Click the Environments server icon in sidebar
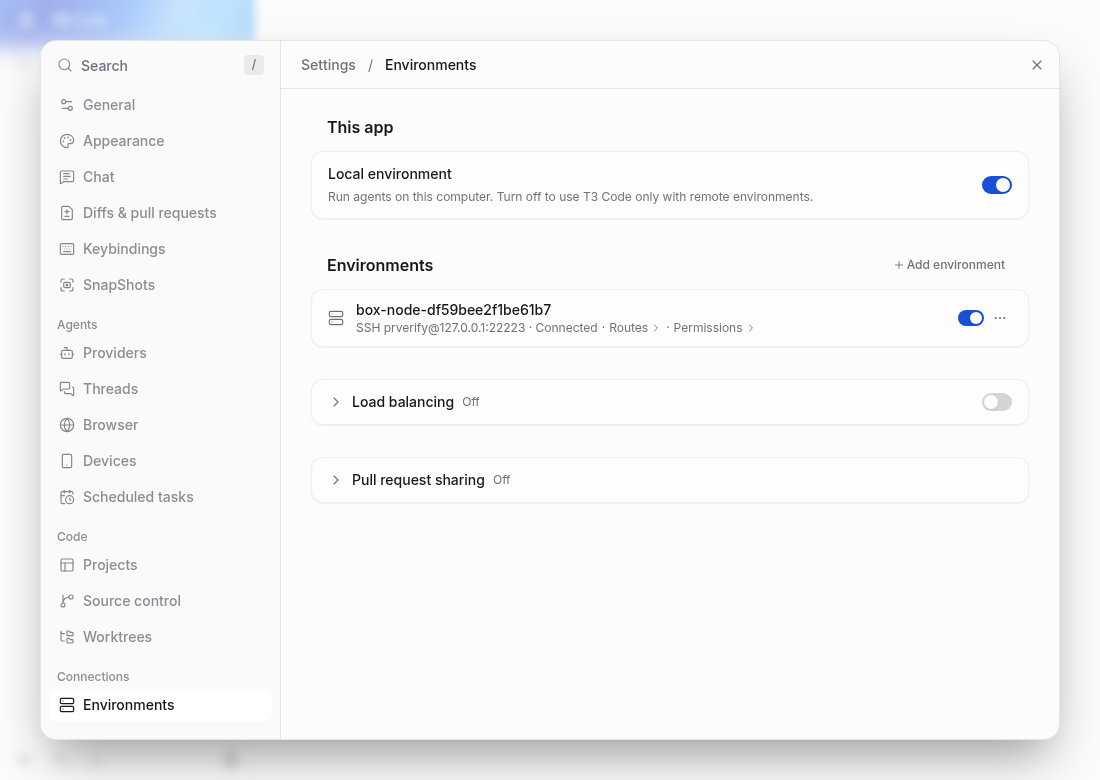 [x=67, y=705]
